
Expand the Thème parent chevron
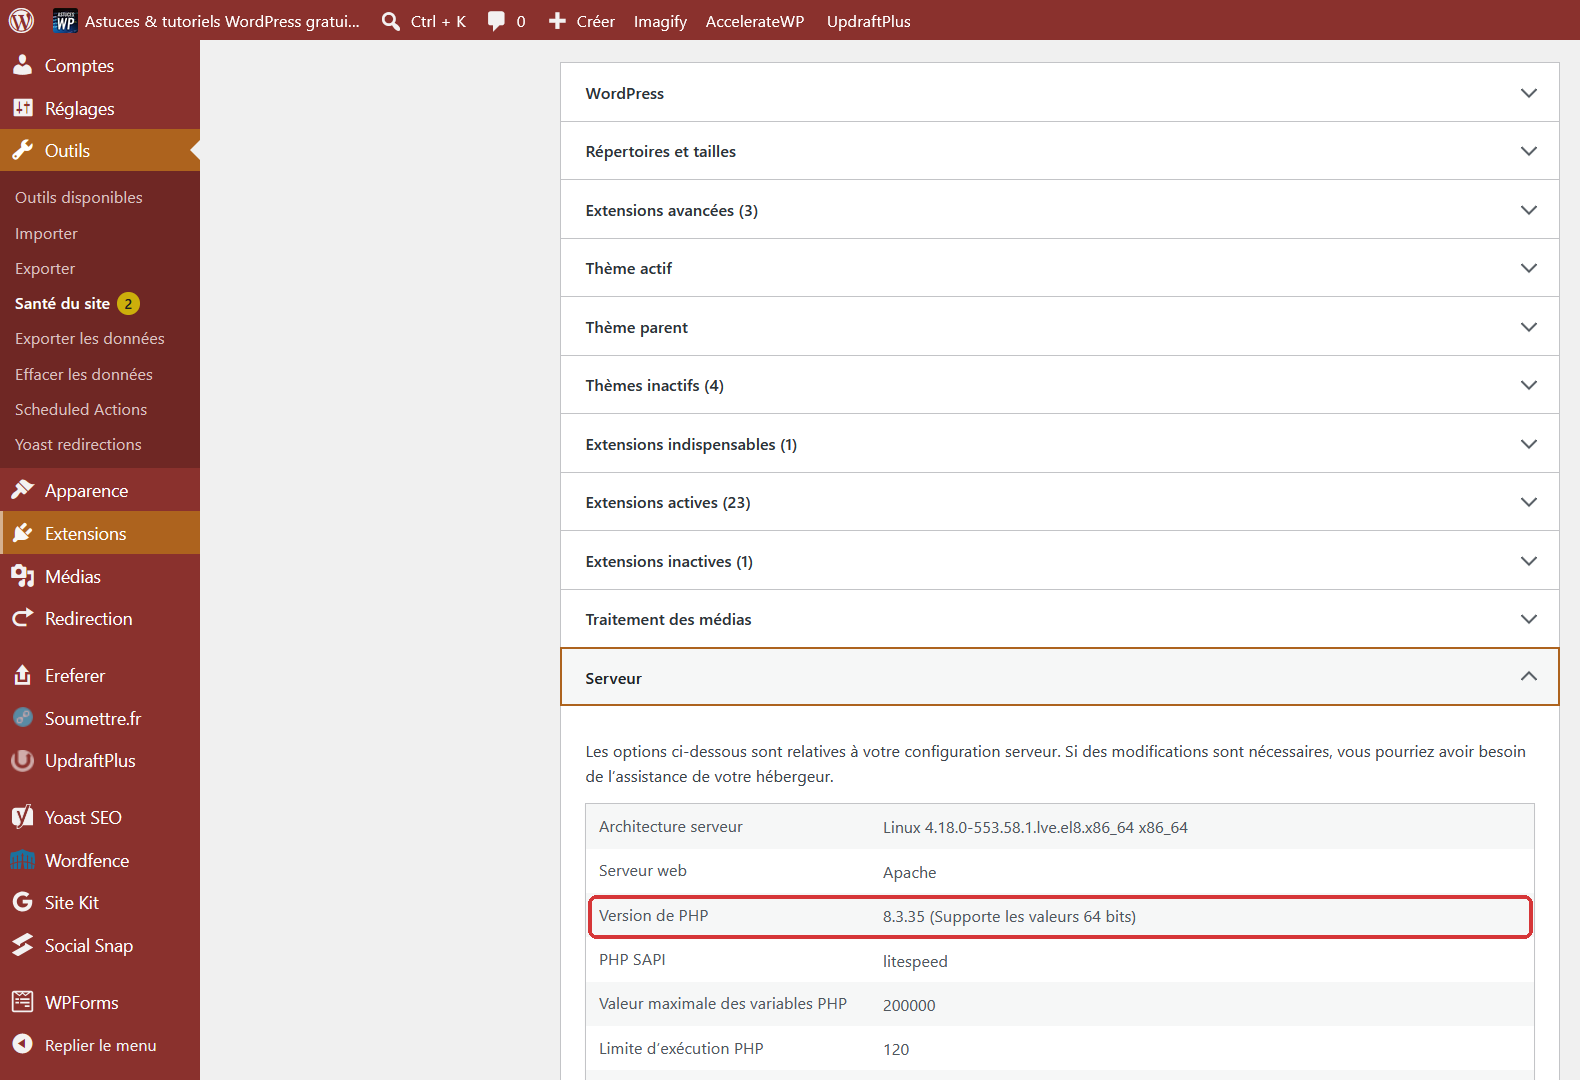(1528, 327)
